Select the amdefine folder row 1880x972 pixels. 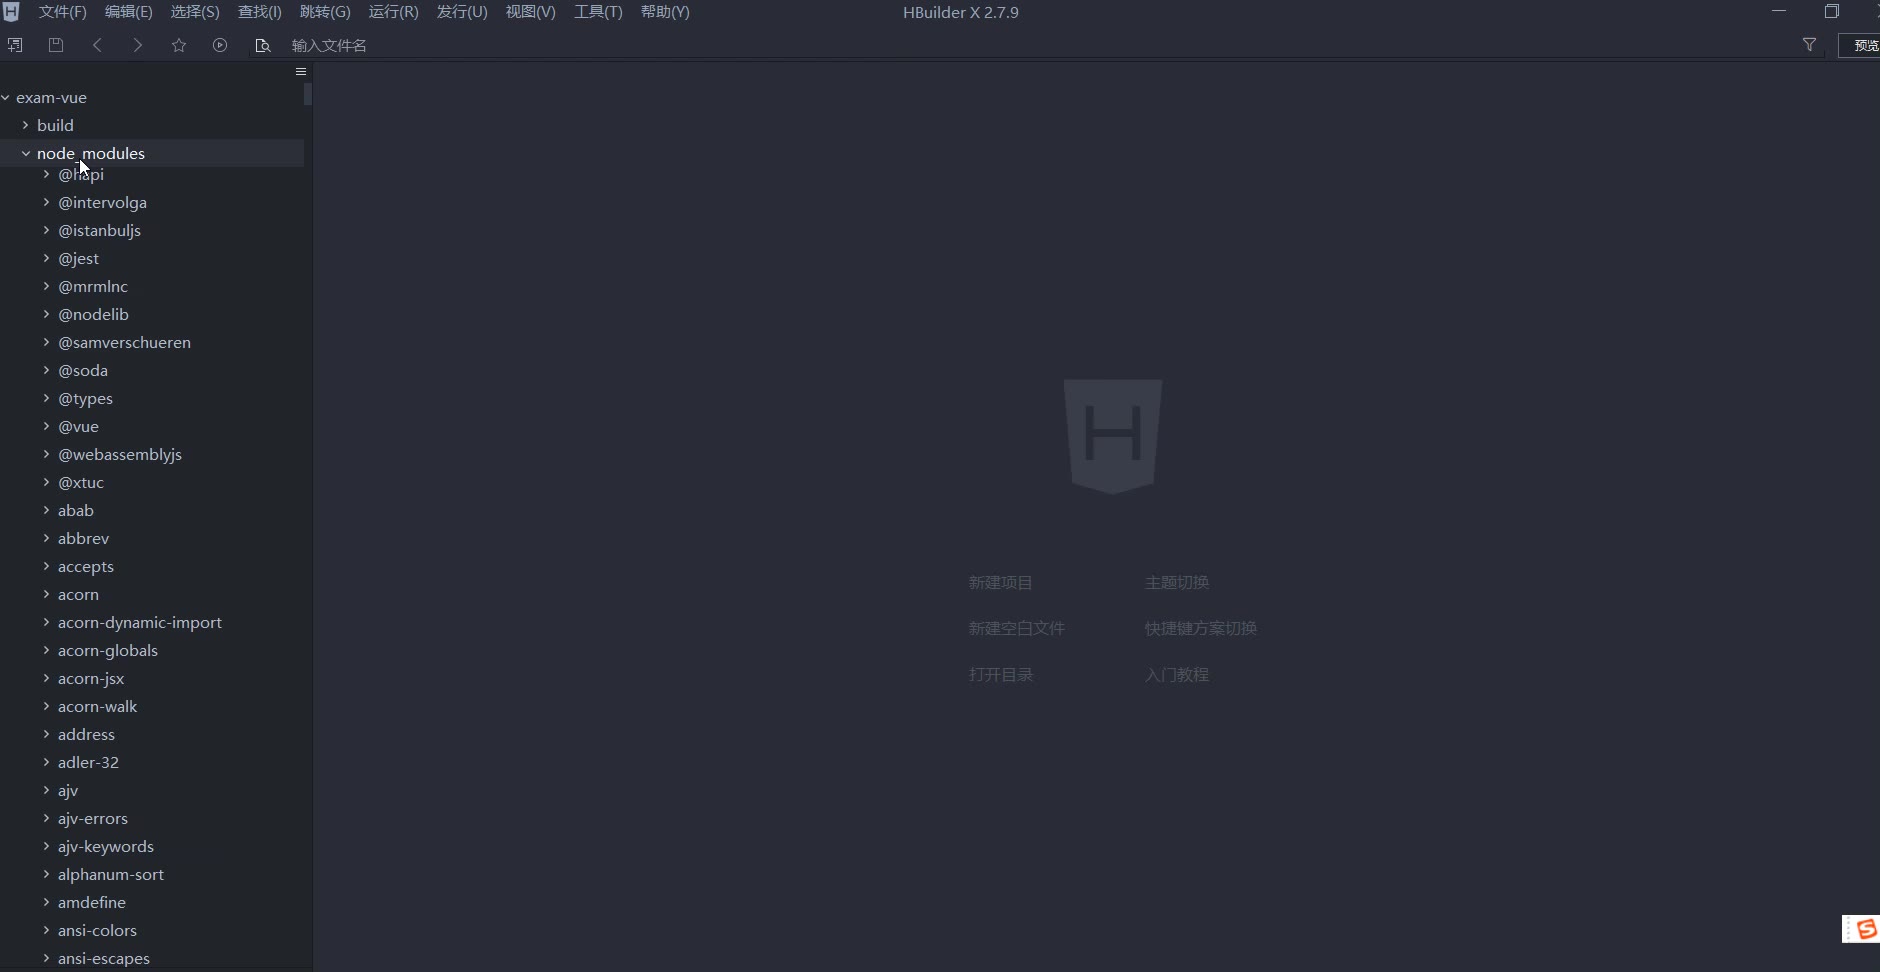coord(152,902)
